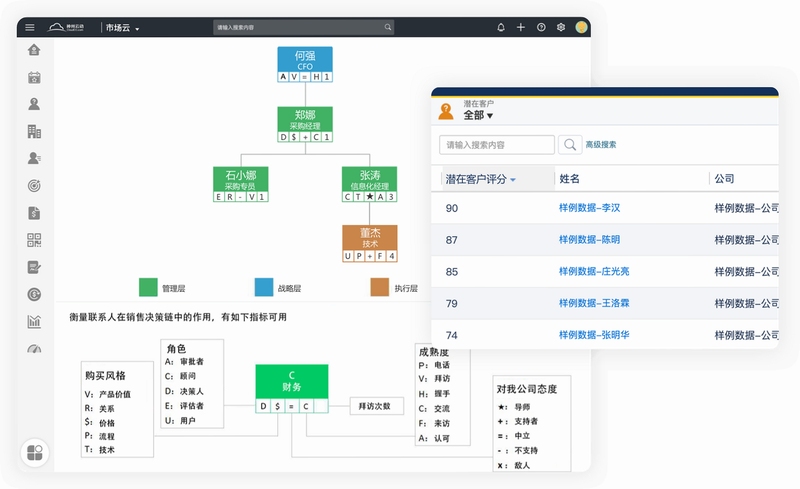The image size is (800, 489).
Task: Click the green C 财务 example card
Action: (x=292, y=388)
